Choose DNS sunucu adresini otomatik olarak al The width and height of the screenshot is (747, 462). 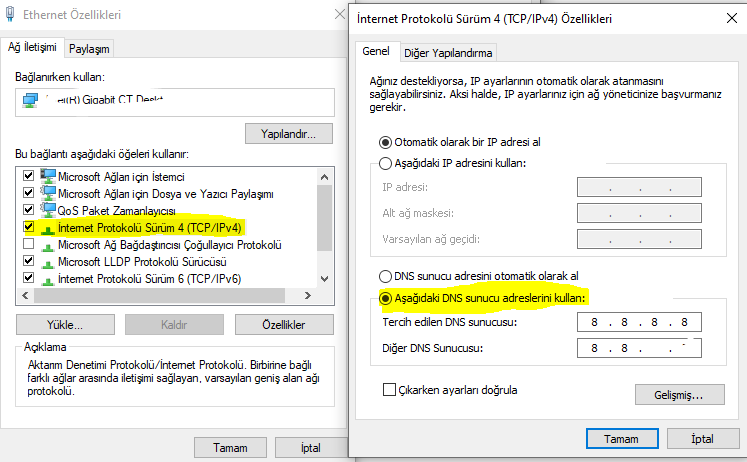tap(386, 276)
